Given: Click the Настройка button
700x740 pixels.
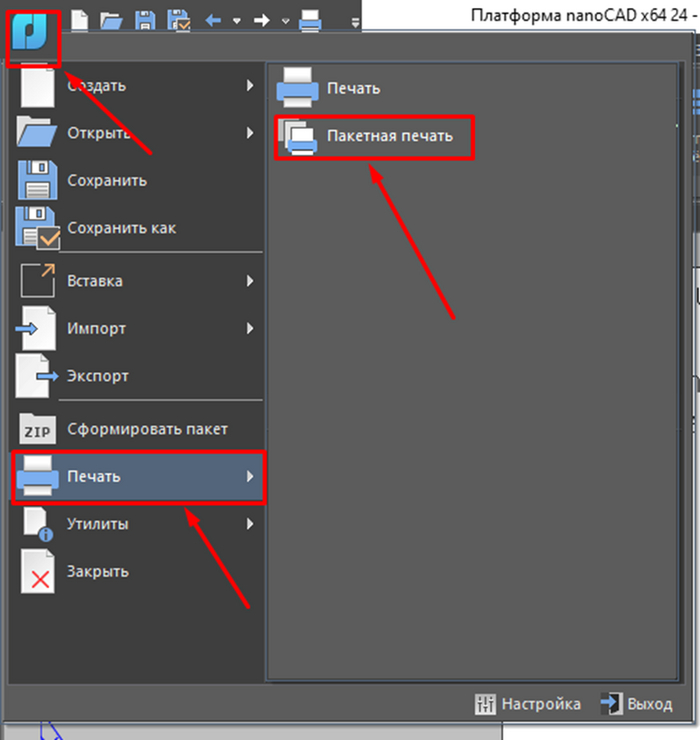Looking at the screenshot, I should pyautogui.click(x=528, y=704).
